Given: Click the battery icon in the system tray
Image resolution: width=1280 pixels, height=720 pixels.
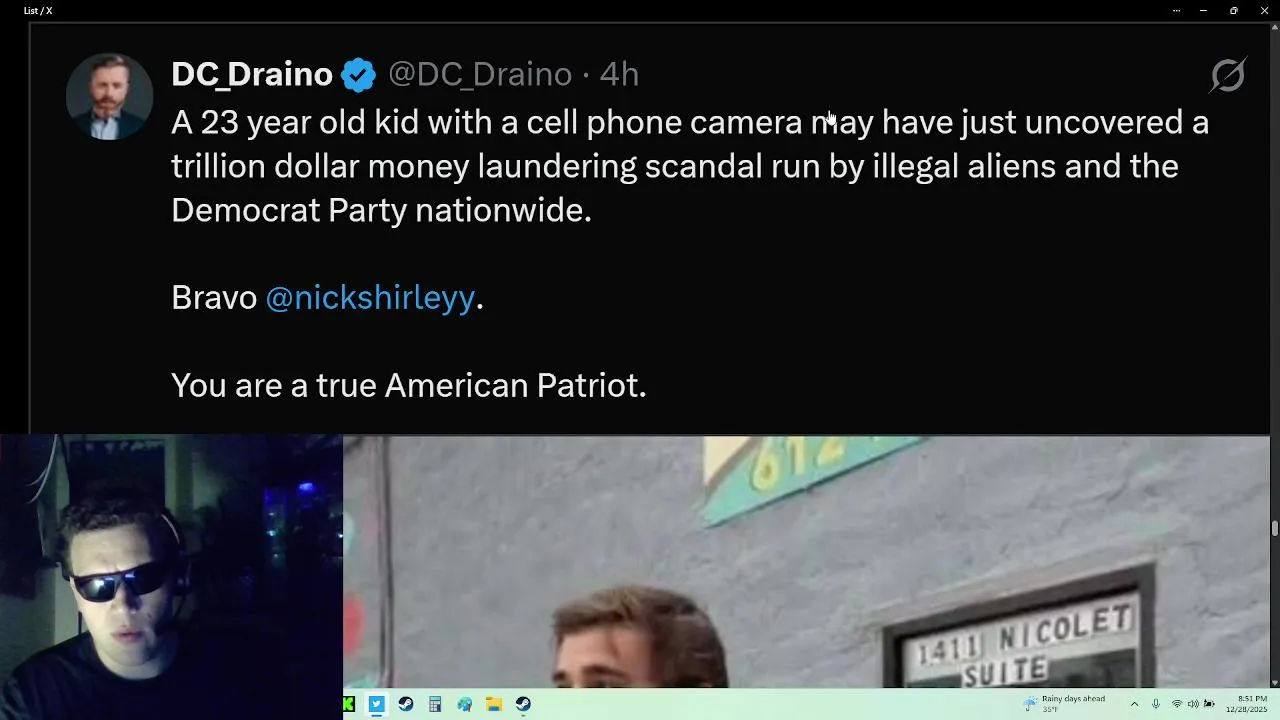Looking at the screenshot, I should click(1209, 704).
